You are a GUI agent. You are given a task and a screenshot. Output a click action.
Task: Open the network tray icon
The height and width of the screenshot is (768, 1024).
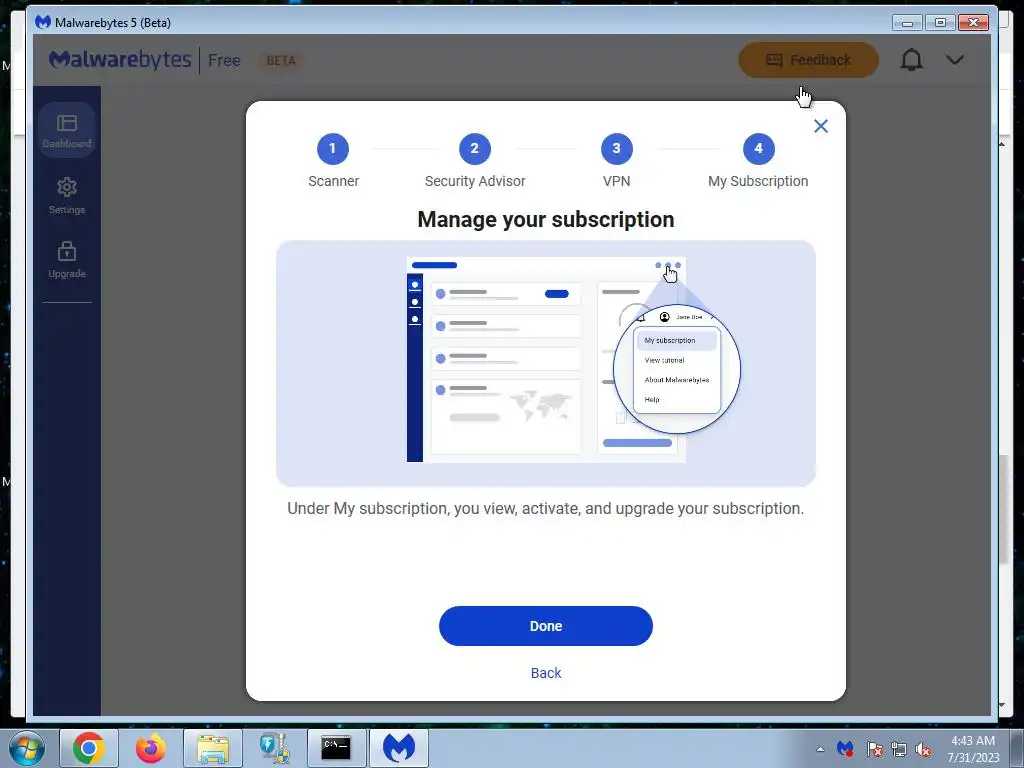click(x=899, y=749)
